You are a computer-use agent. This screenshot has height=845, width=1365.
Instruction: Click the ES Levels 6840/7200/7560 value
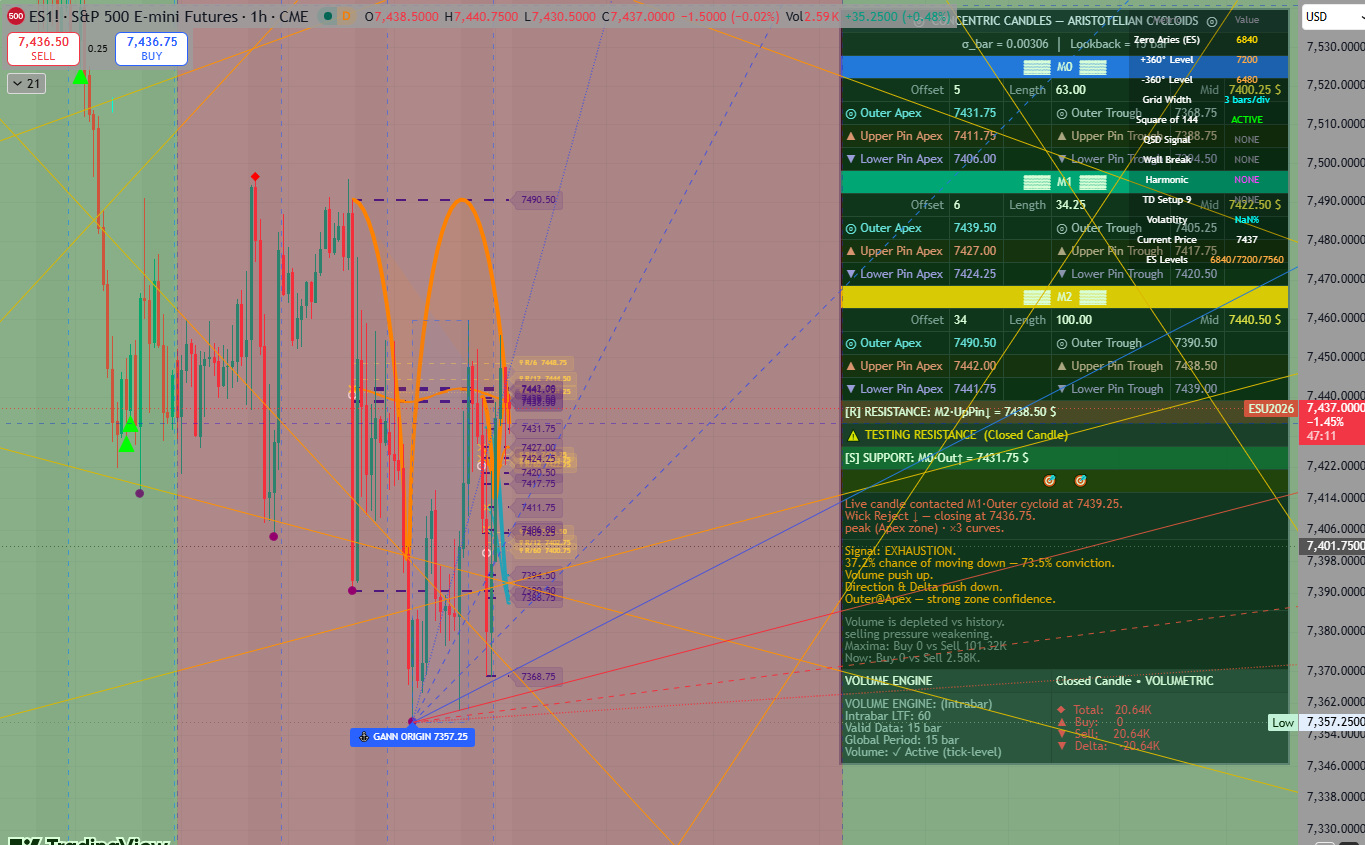[x=1247, y=260]
